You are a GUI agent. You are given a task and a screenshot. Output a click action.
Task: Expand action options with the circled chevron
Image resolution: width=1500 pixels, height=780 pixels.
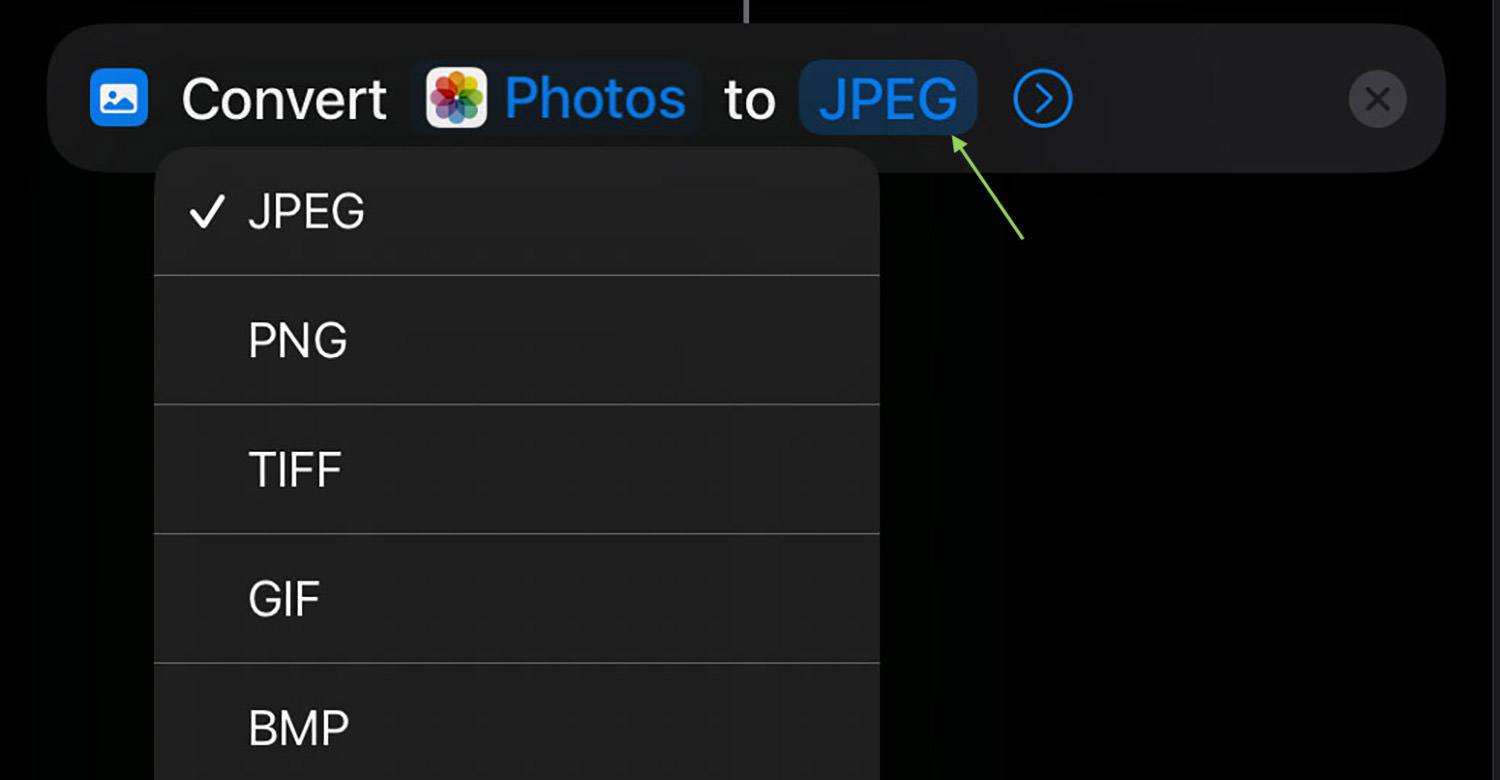[1043, 98]
